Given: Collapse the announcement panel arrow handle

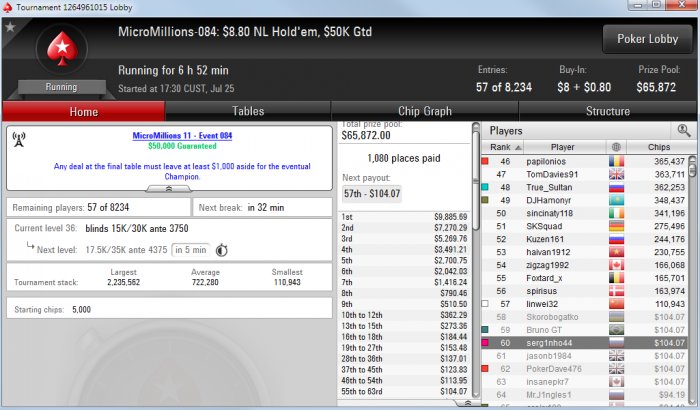Looking at the screenshot, I should pos(169,189).
